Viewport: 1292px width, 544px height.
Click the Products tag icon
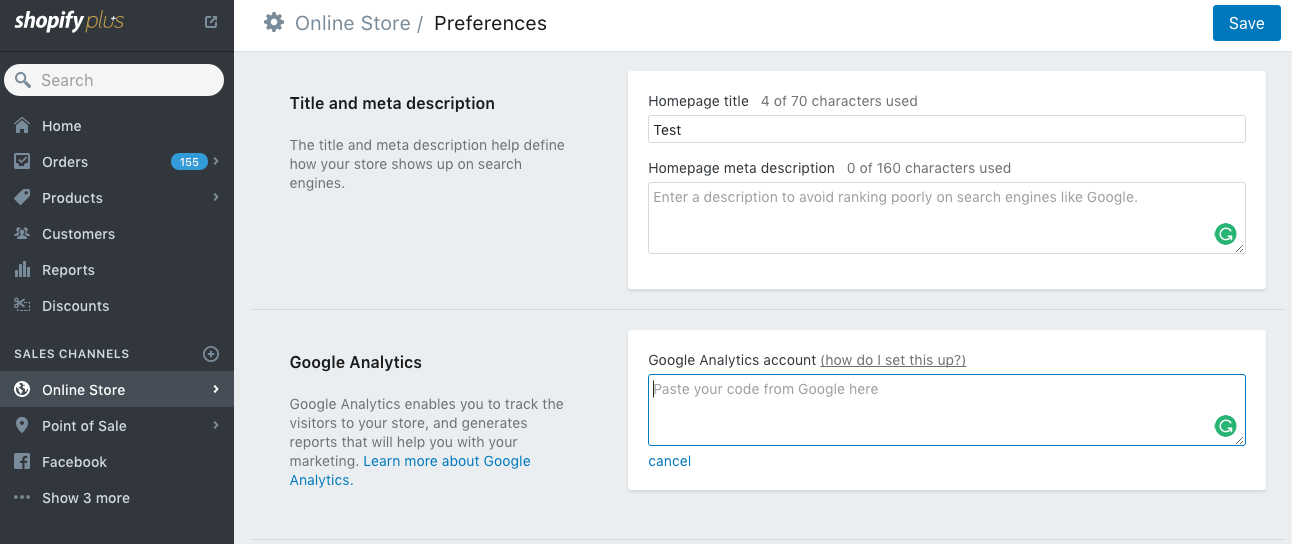[x=22, y=198]
